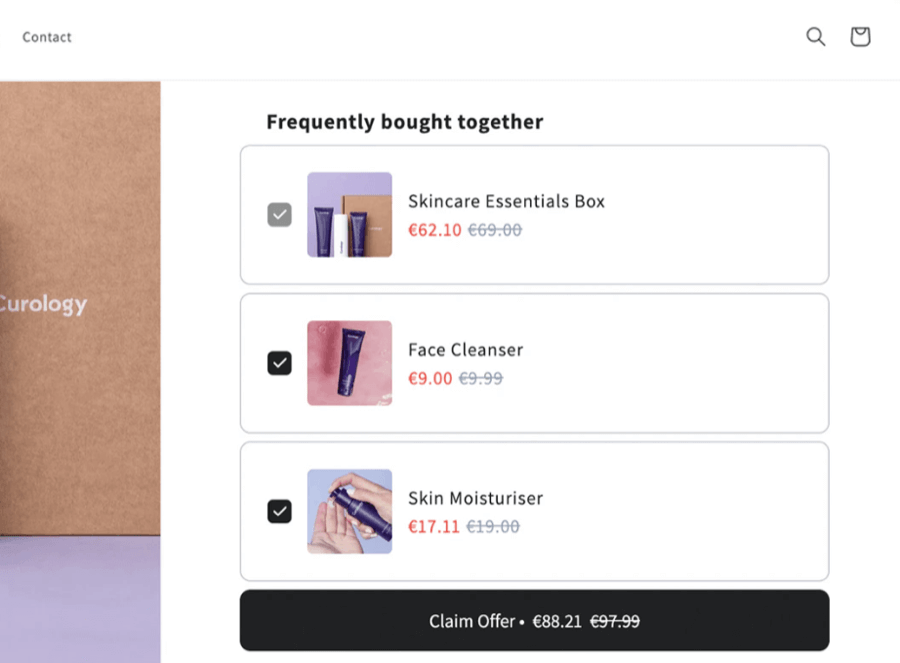Open the Contact menu item
This screenshot has width=900, height=663.
pyautogui.click(x=46, y=37)
